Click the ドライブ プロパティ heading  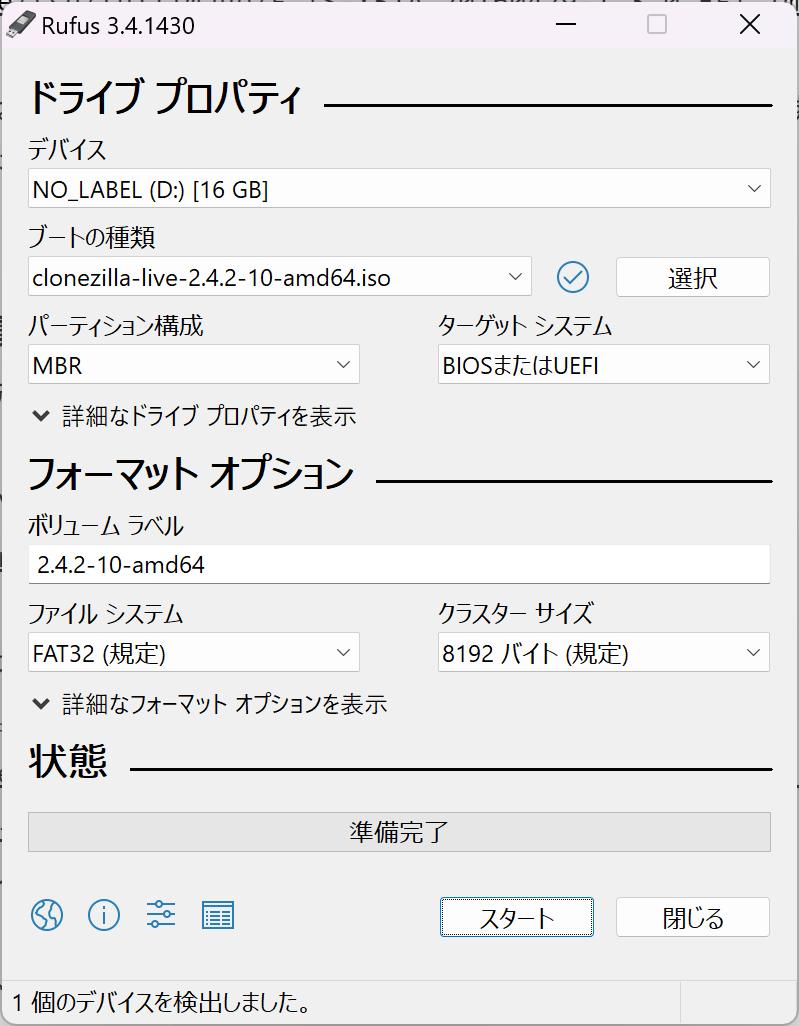pos(164,98)
